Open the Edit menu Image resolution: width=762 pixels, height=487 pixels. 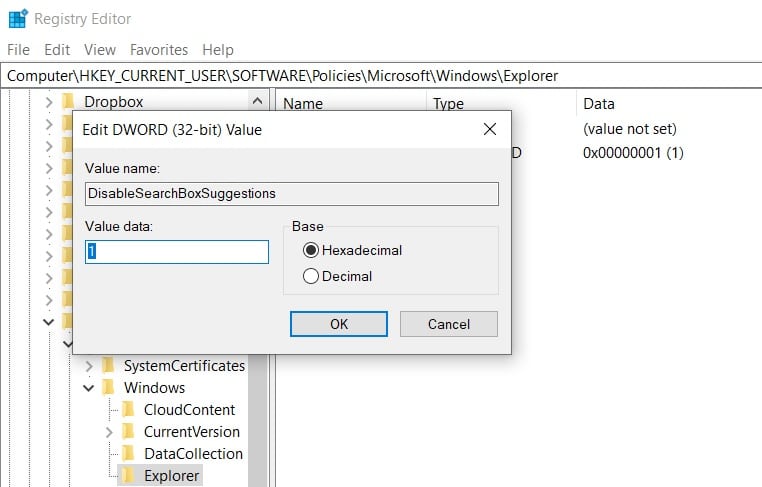[57, 49]
